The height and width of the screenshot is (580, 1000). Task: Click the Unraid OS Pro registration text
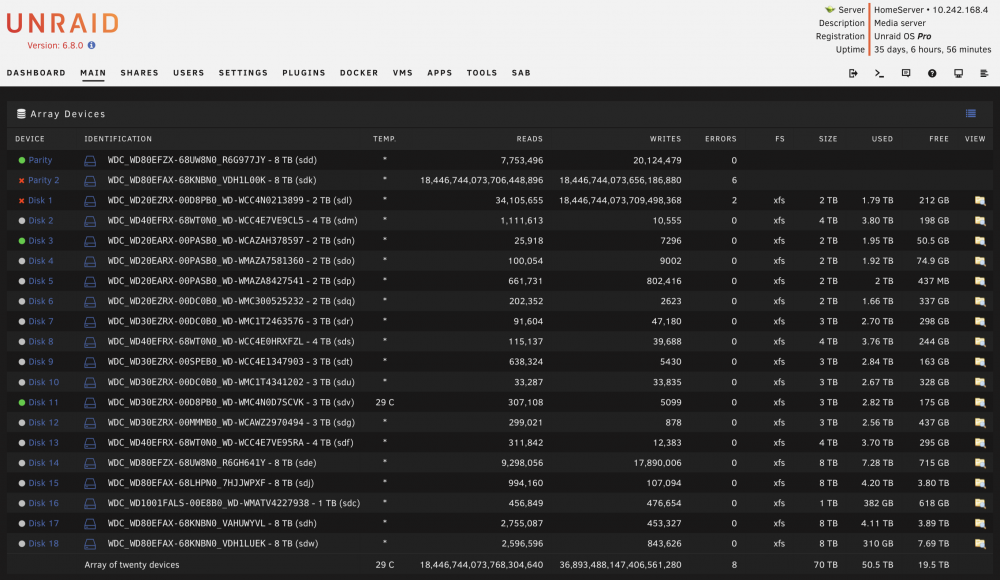(x=902, y=36)
